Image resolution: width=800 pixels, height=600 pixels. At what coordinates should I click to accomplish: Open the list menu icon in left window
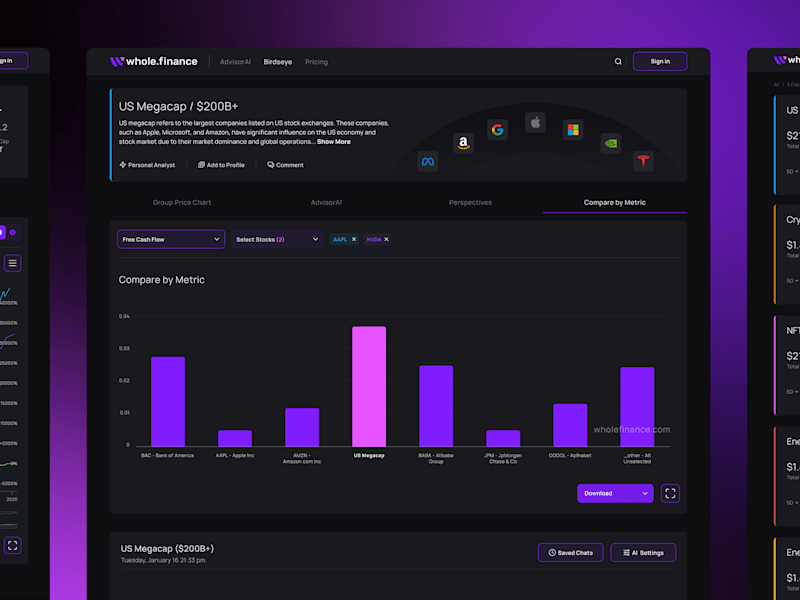(x=12, y=263)
